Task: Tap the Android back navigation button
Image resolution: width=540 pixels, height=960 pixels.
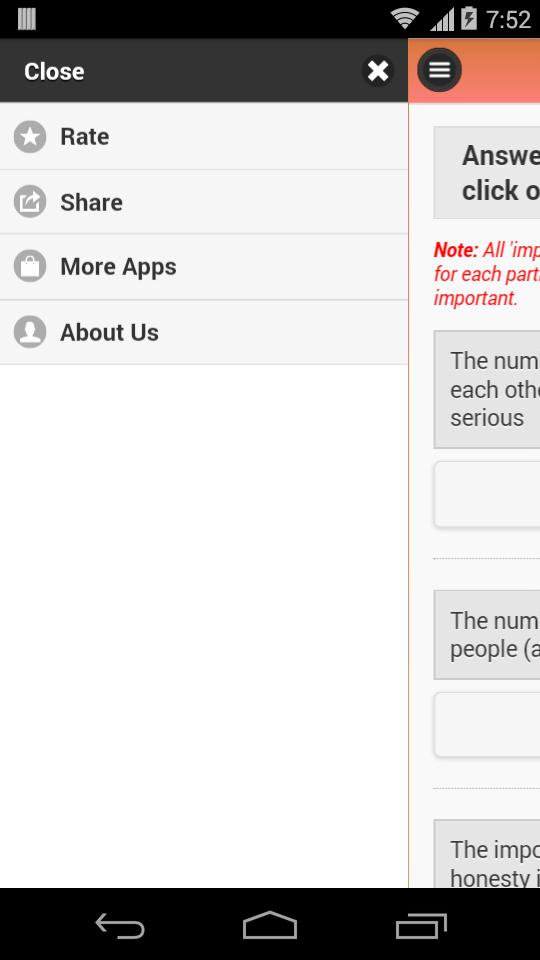Action: click(x=120, y=925)
